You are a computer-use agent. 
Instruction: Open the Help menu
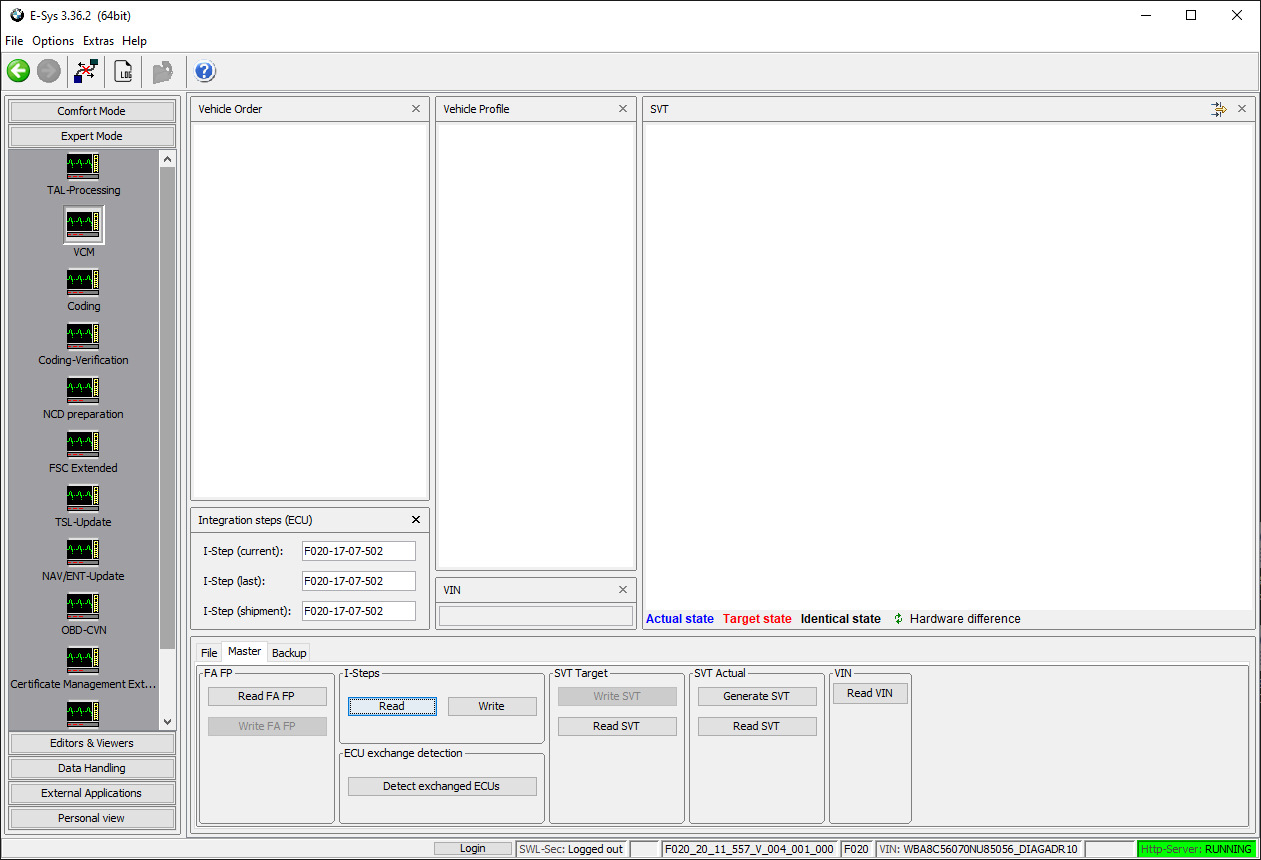point(134,41)
